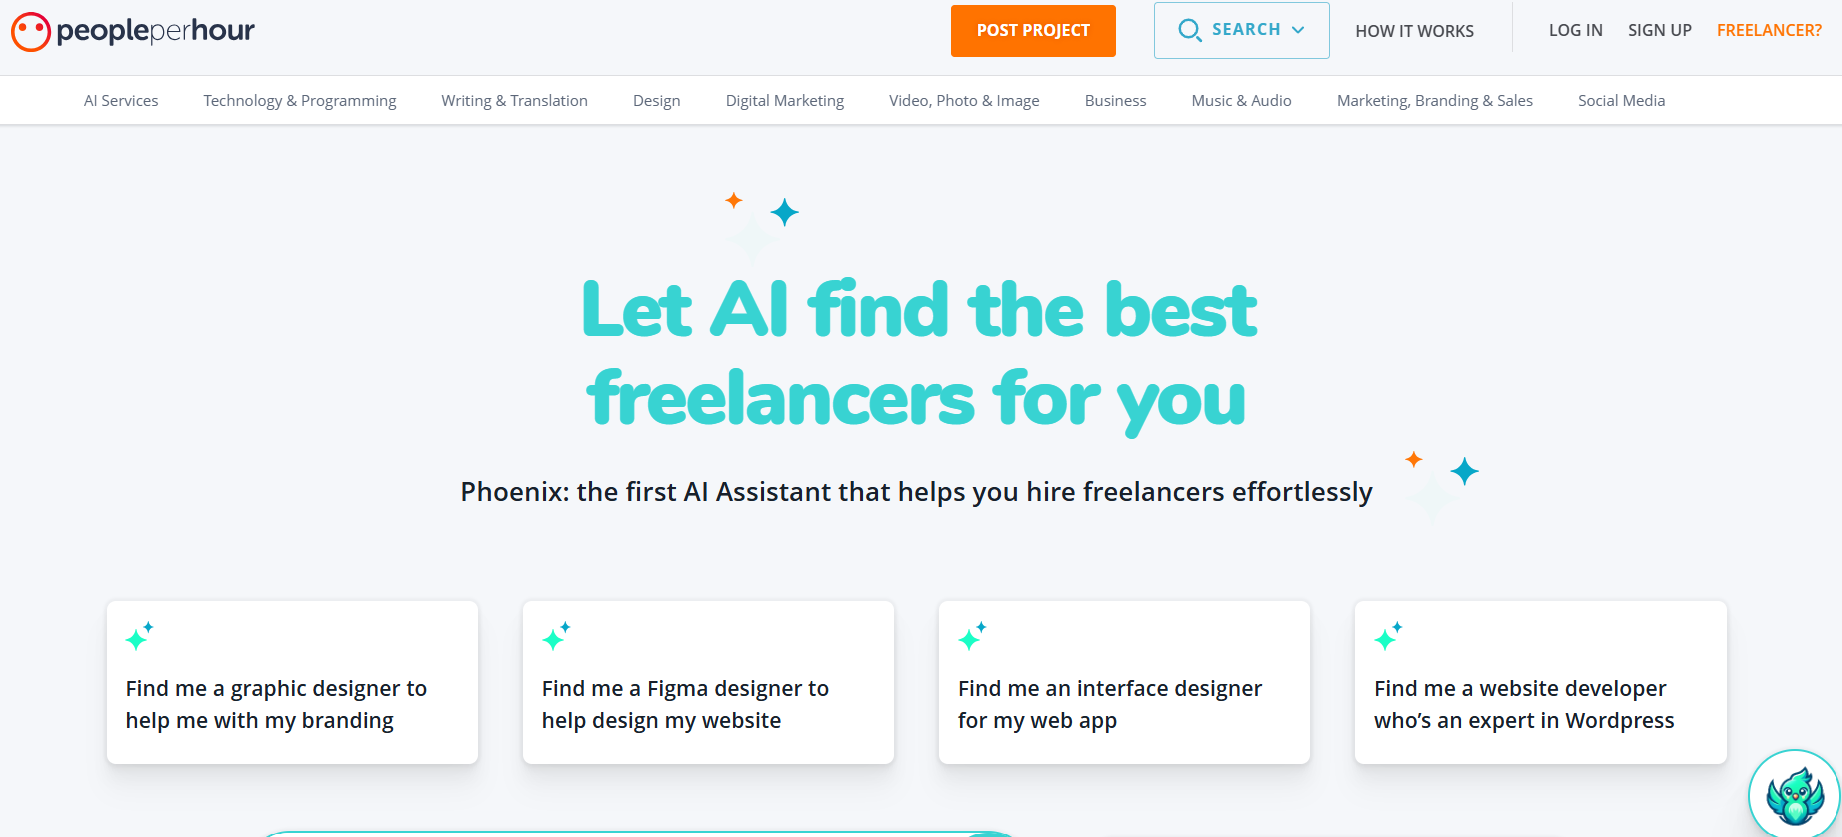Click sparkle icon on website developer card
Viewport: 1842px width, 837px height.
coord(1388,635)
